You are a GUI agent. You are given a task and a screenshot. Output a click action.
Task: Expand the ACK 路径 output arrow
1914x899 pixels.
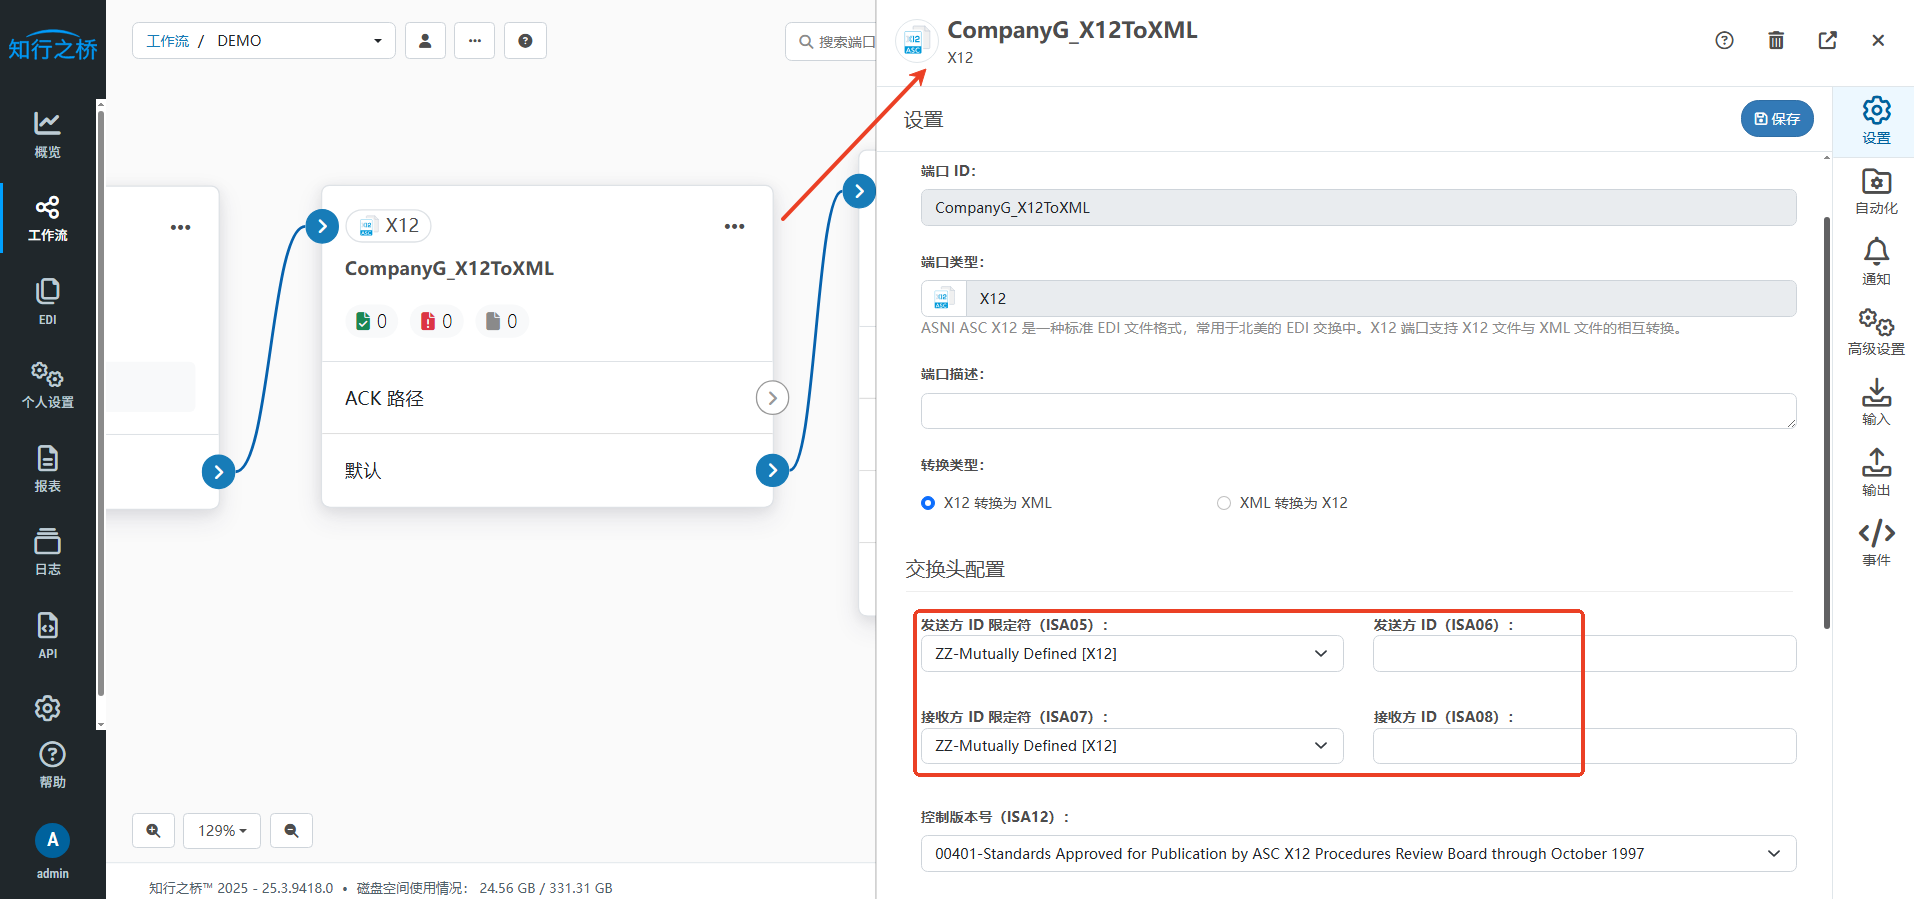tap(772, 398)
